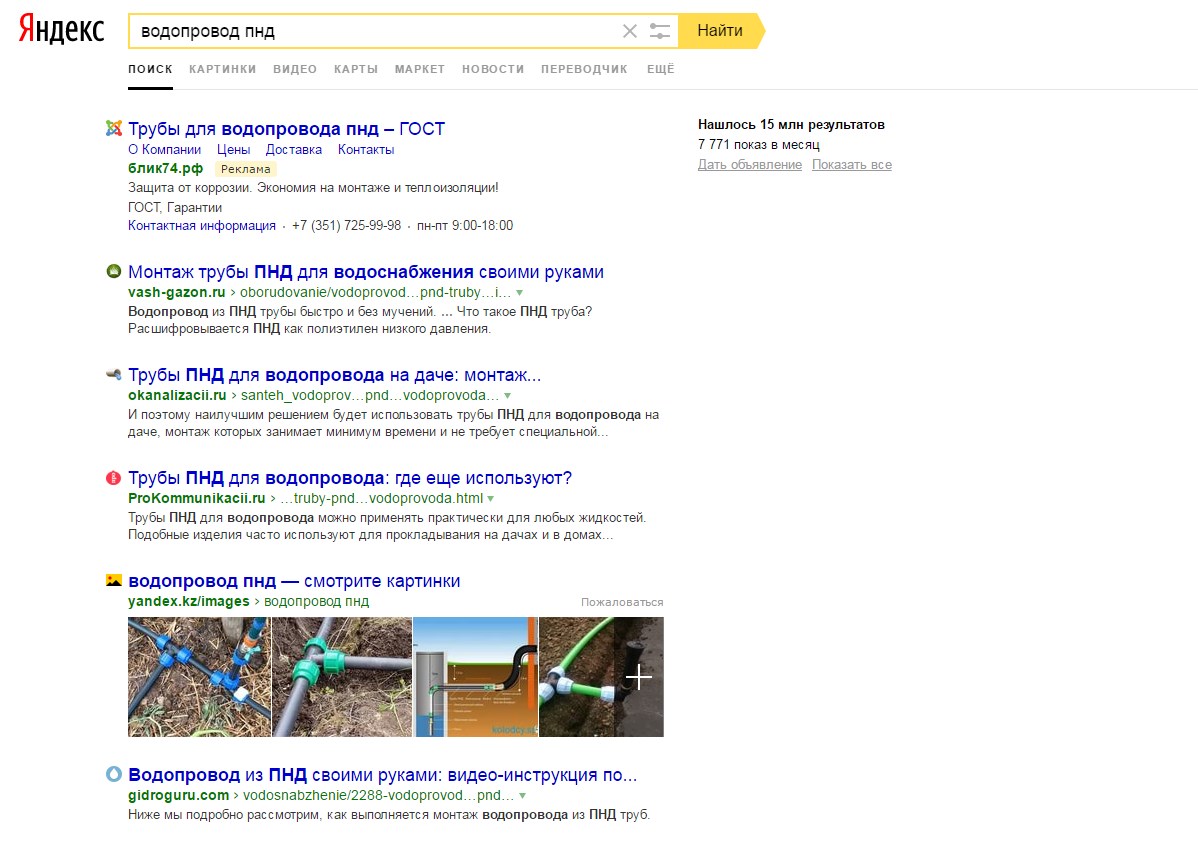
Task: Click the водопровод пнд path after yandex.kz/images
Action: (316, 601)
